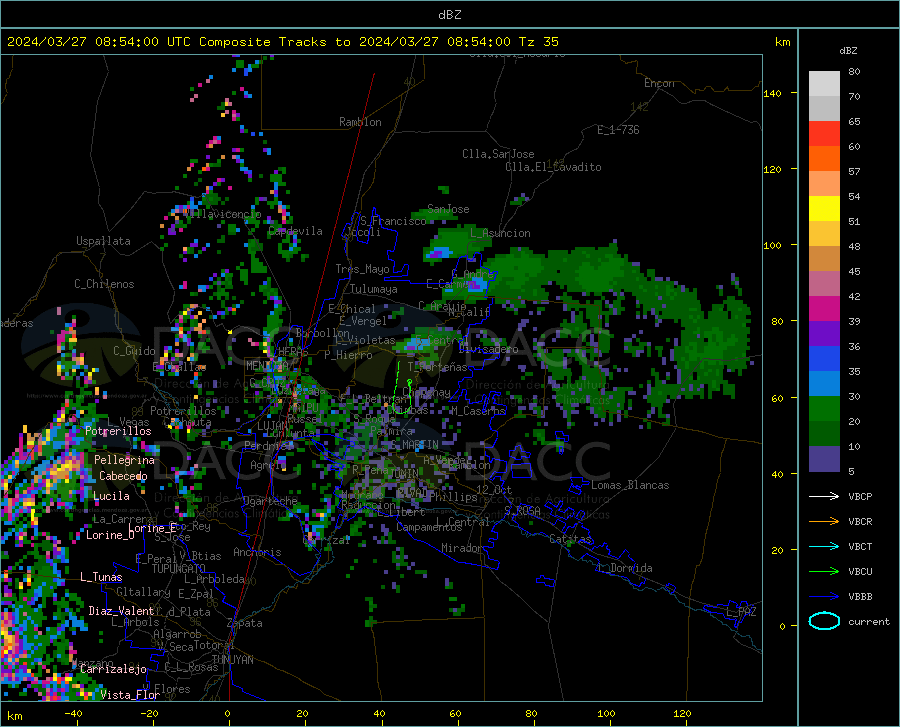Screen dimensions: 900x727
Task: Click the Carrizalejo station label
Action: [x=114, y=669]
